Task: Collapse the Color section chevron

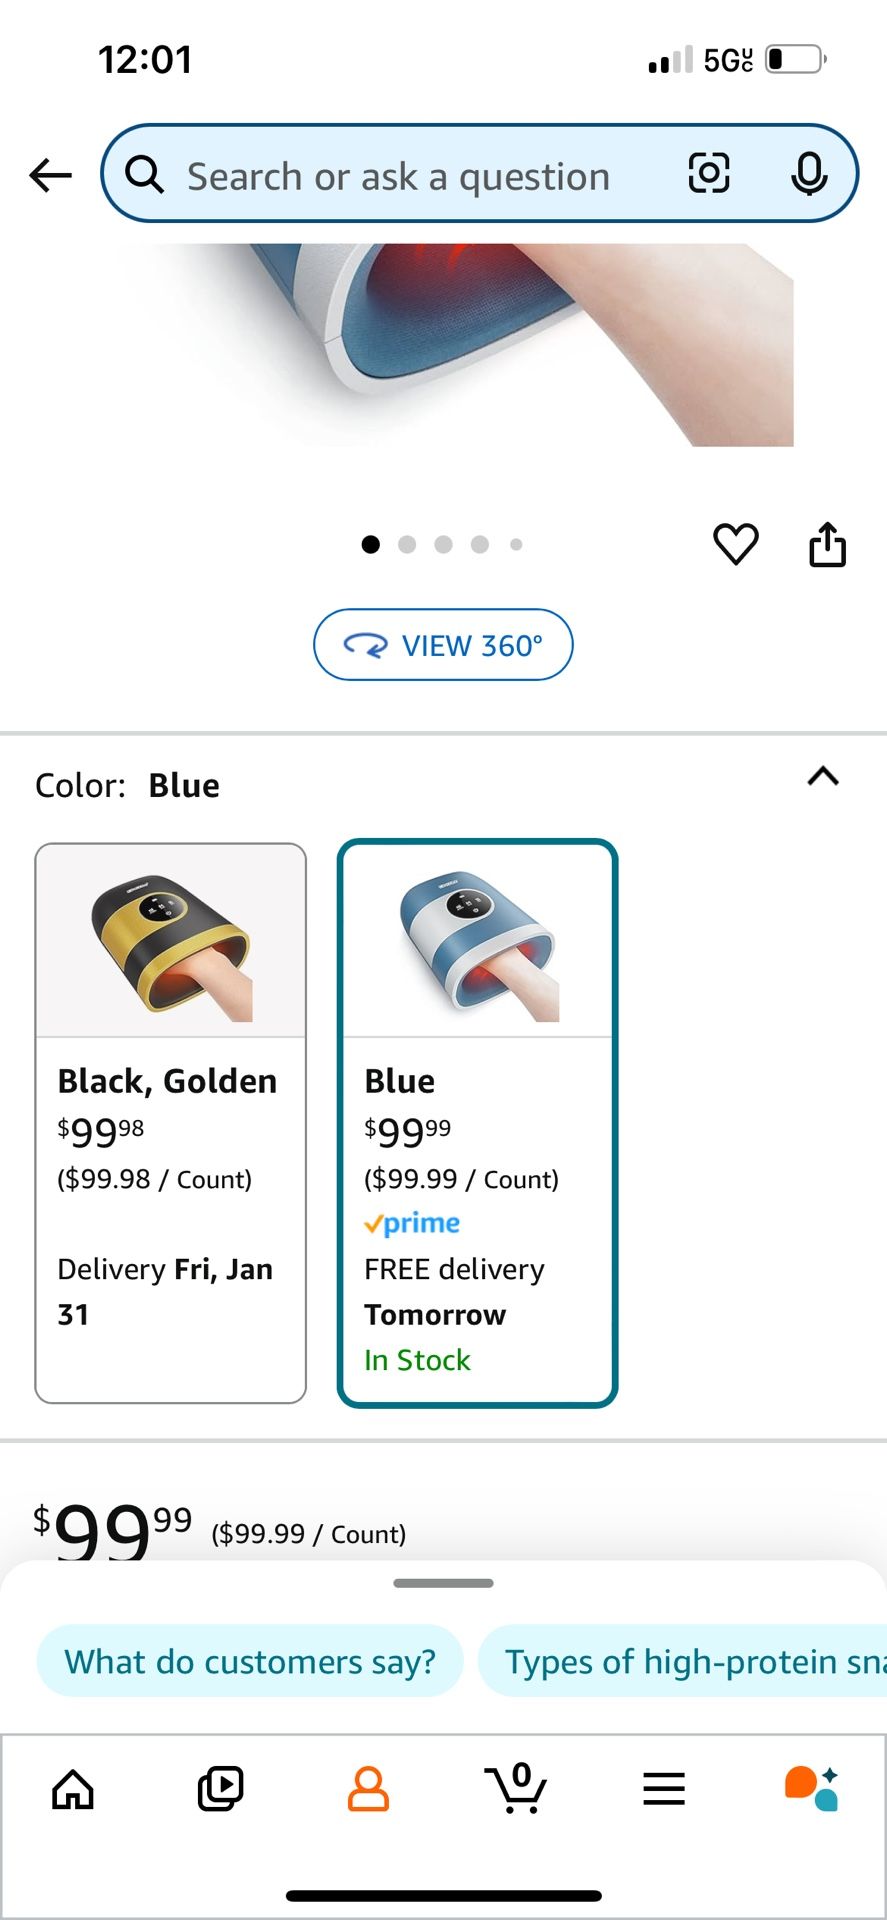Action: coord(822,777)
